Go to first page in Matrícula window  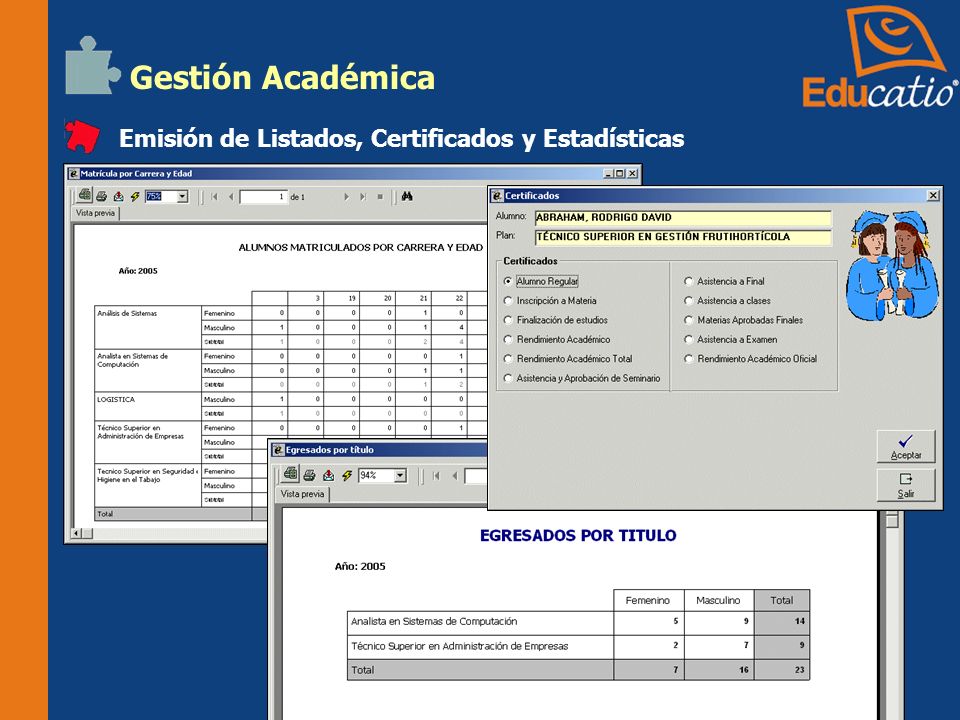pyautogui.click(x=214, y=197)
